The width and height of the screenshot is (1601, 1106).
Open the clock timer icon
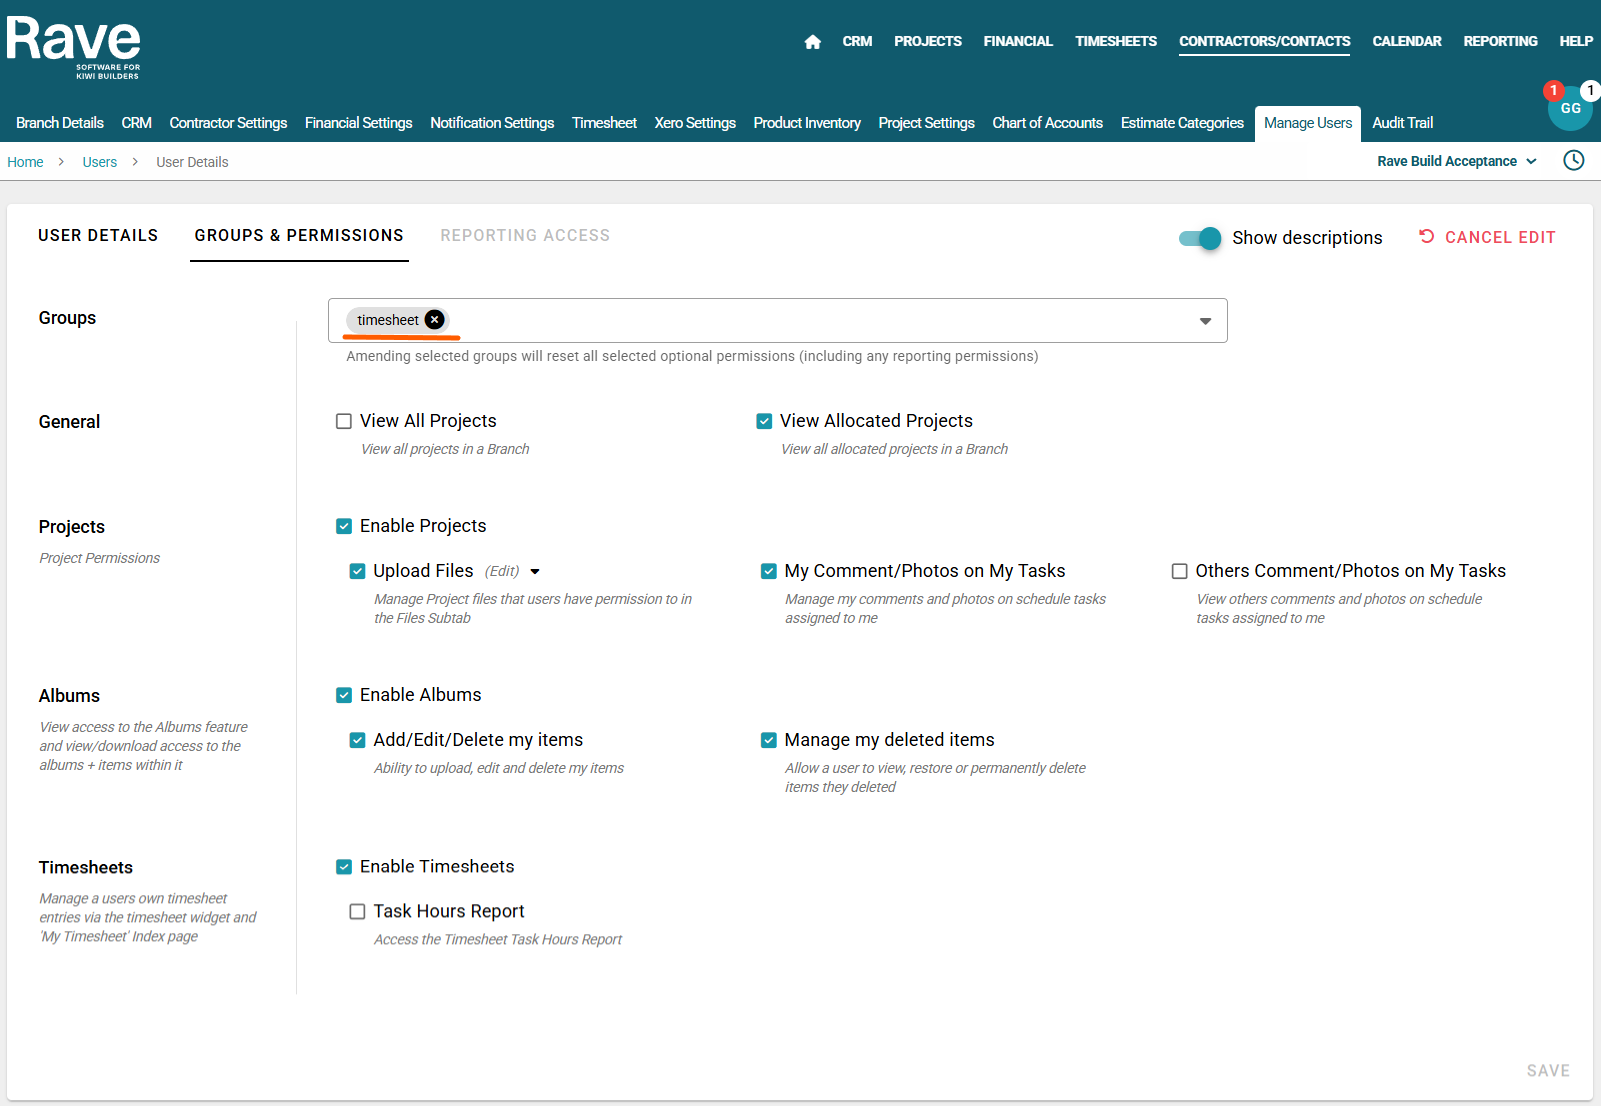(x=1574, y=160)
